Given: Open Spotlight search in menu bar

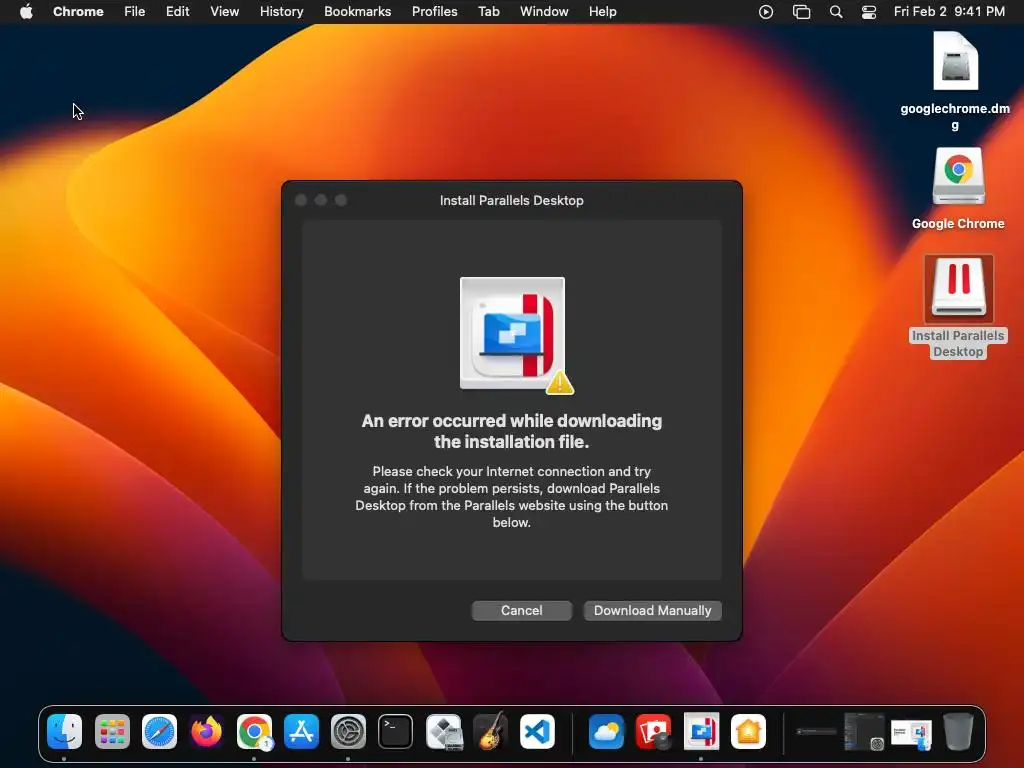Looking at the screenshot, I should (836, 12).
